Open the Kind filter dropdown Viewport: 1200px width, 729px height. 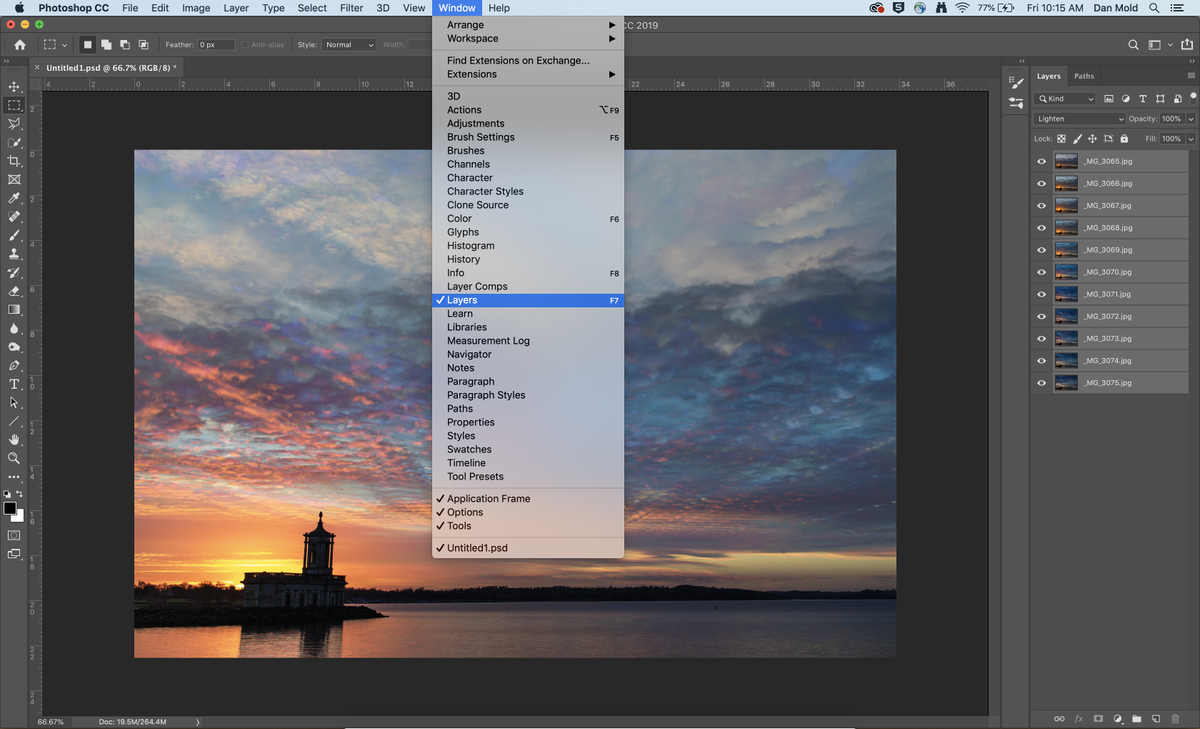(x=1065, y=98)
